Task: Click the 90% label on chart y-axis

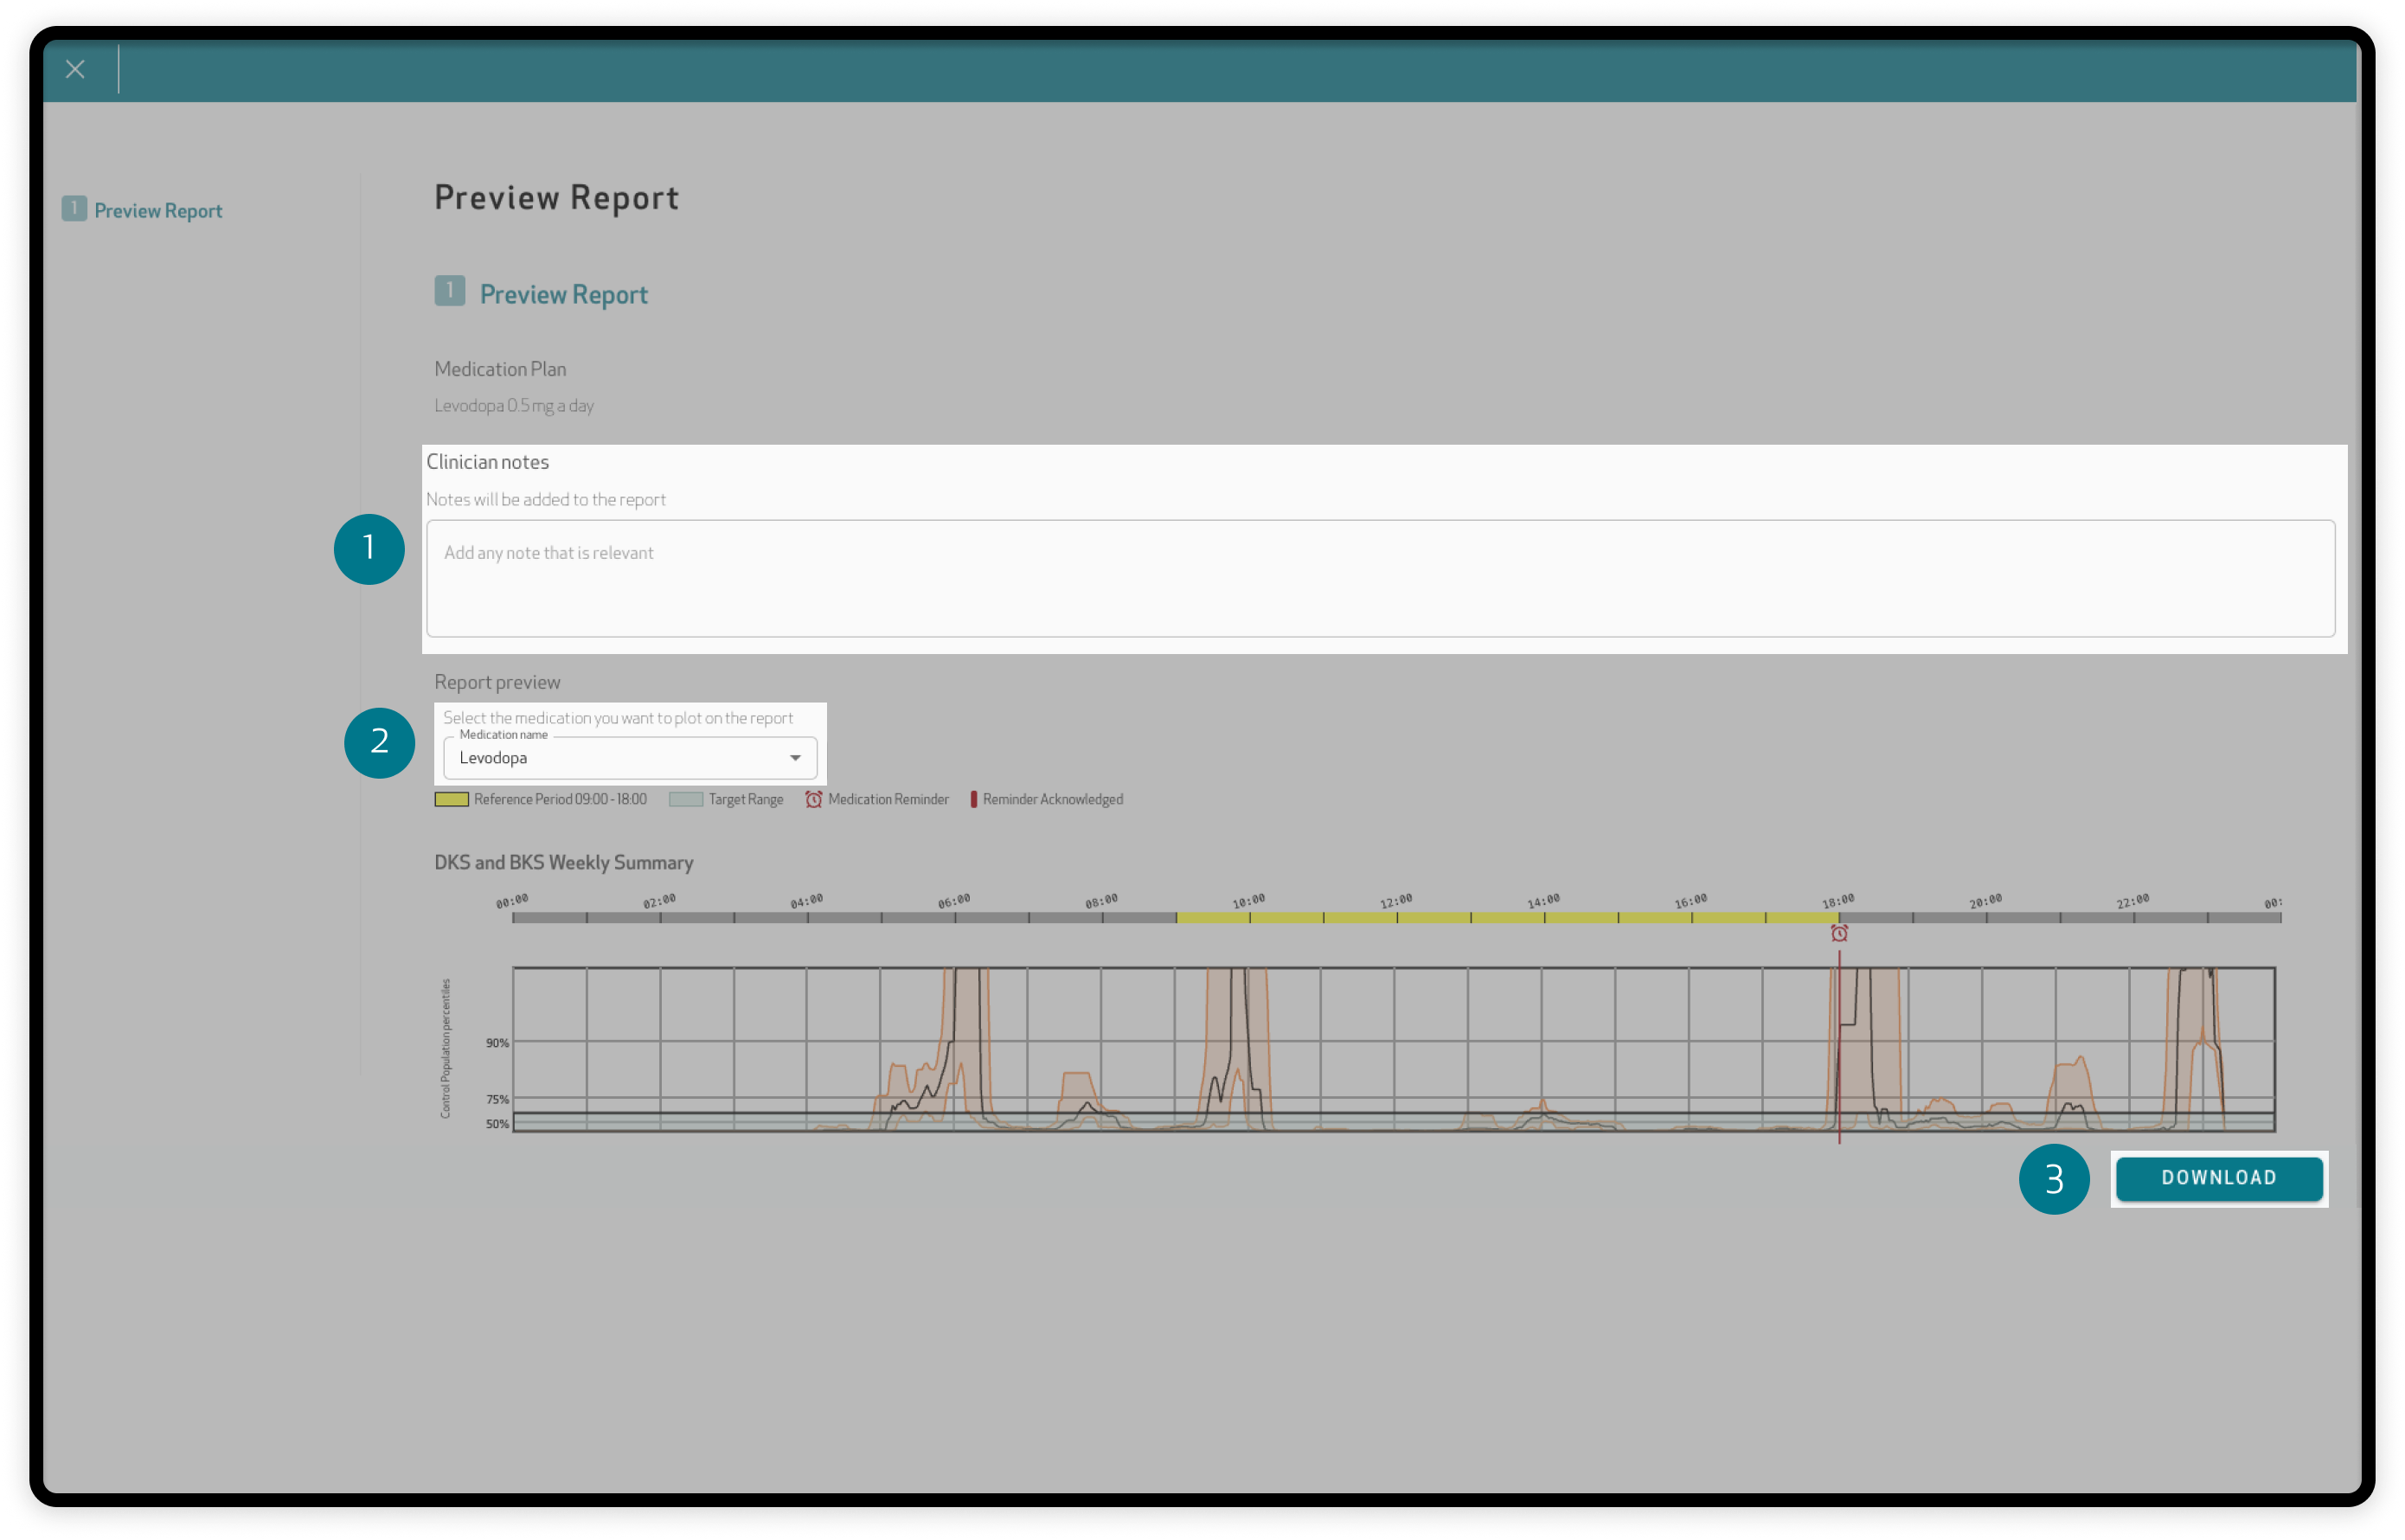Action: point(497,1043)
